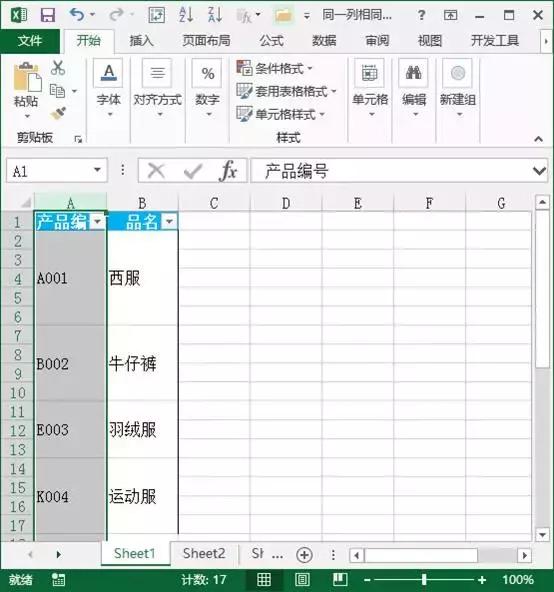Switch to the 数据 (Data) tab
Viewport: 554px width, 592px height.
324,40
